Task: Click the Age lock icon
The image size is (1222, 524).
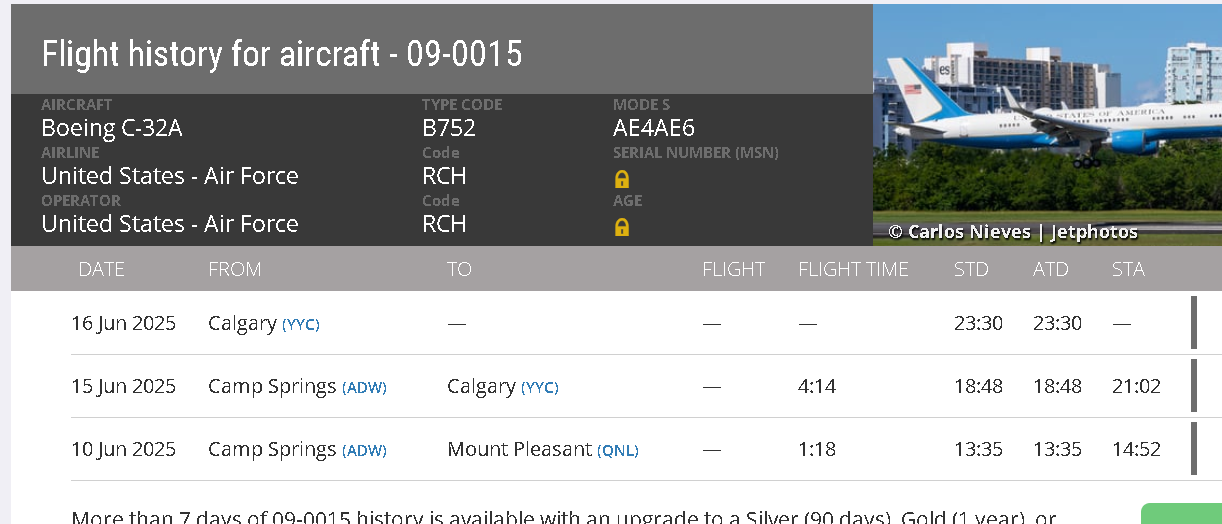Action: coord(621,227)
